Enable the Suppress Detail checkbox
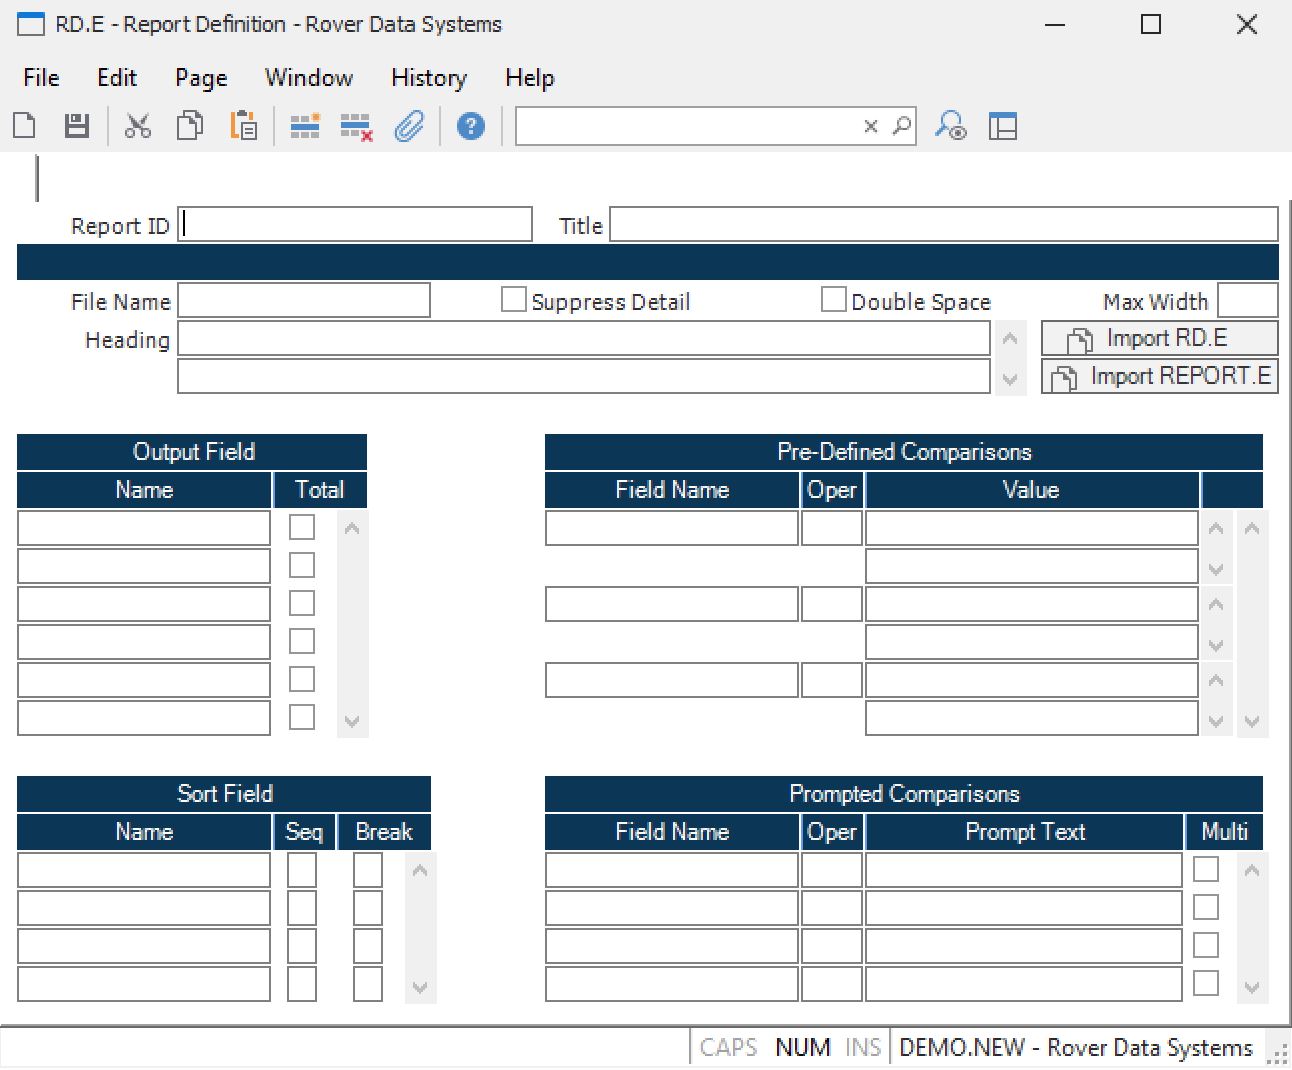 click(513, 300)
